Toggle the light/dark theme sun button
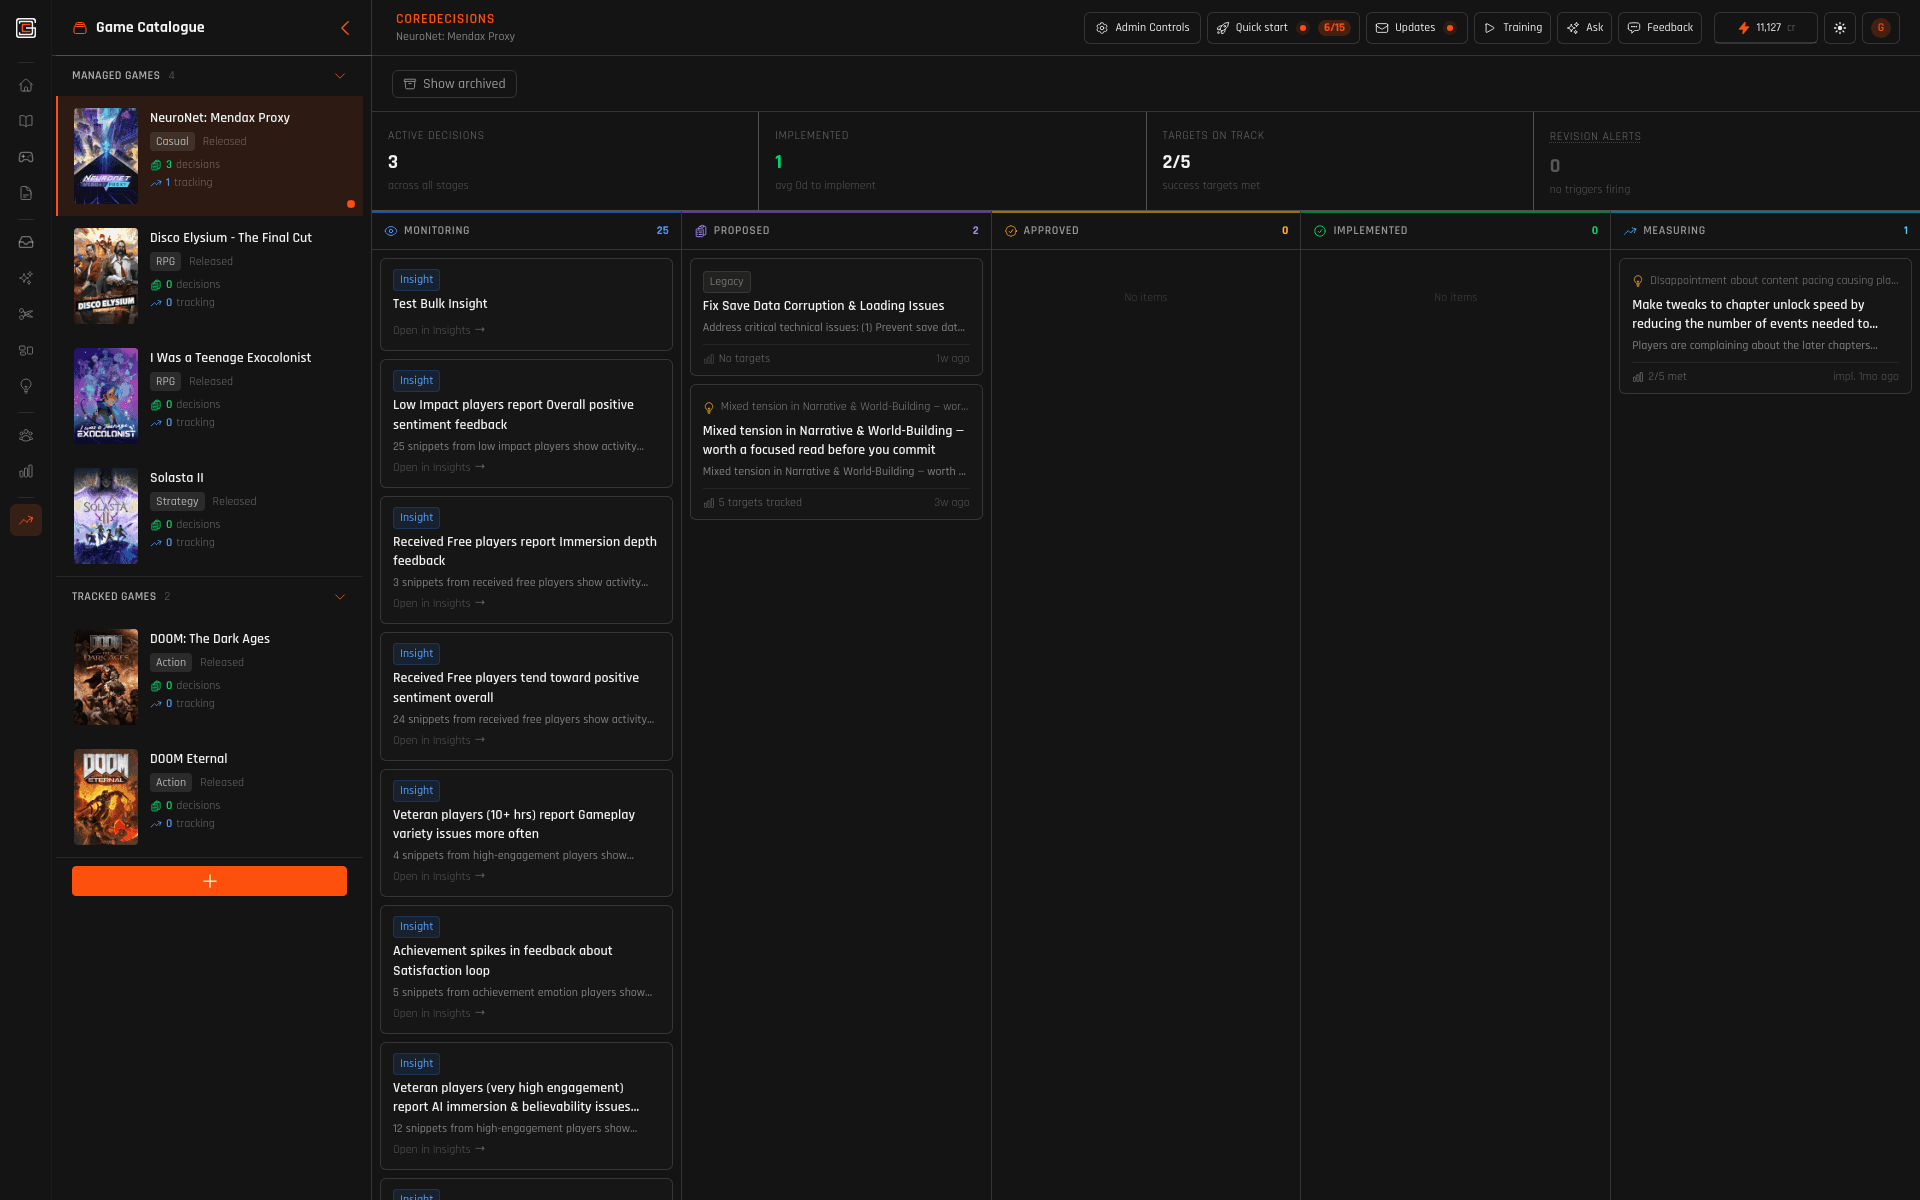Viewport: 1920px width, 1200px height. coord(1839,28)
